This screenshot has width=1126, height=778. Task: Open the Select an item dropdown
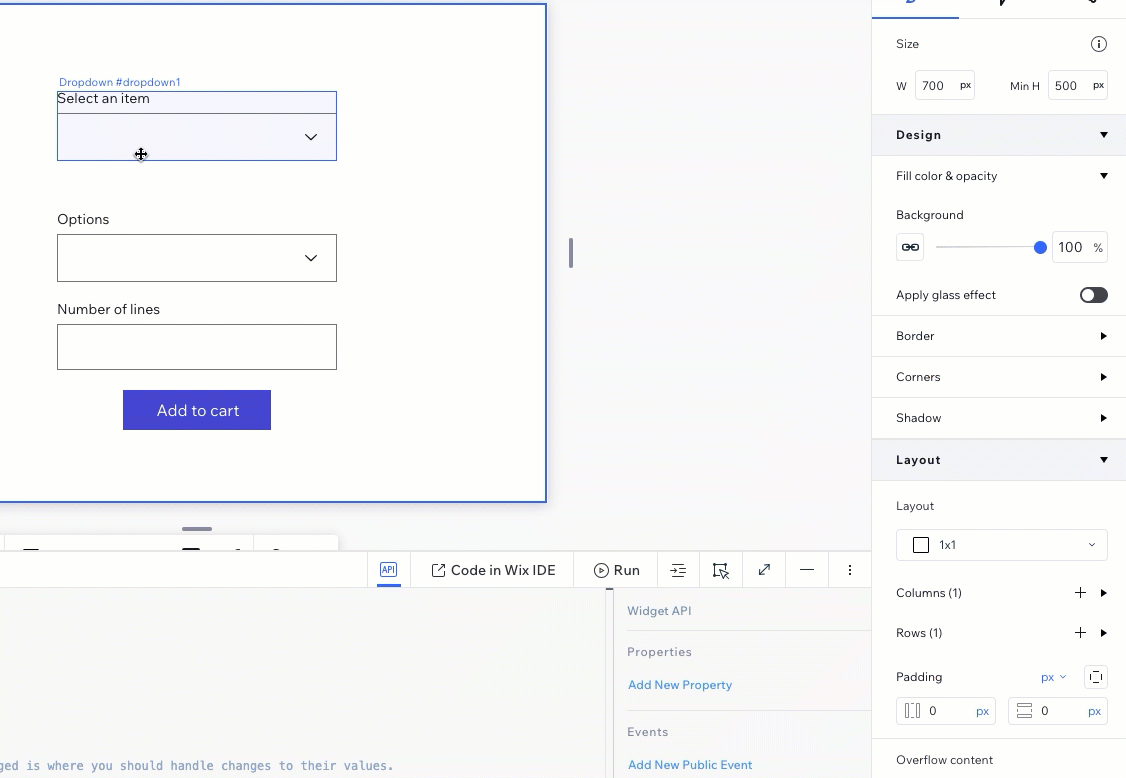[x=197, y=137]
